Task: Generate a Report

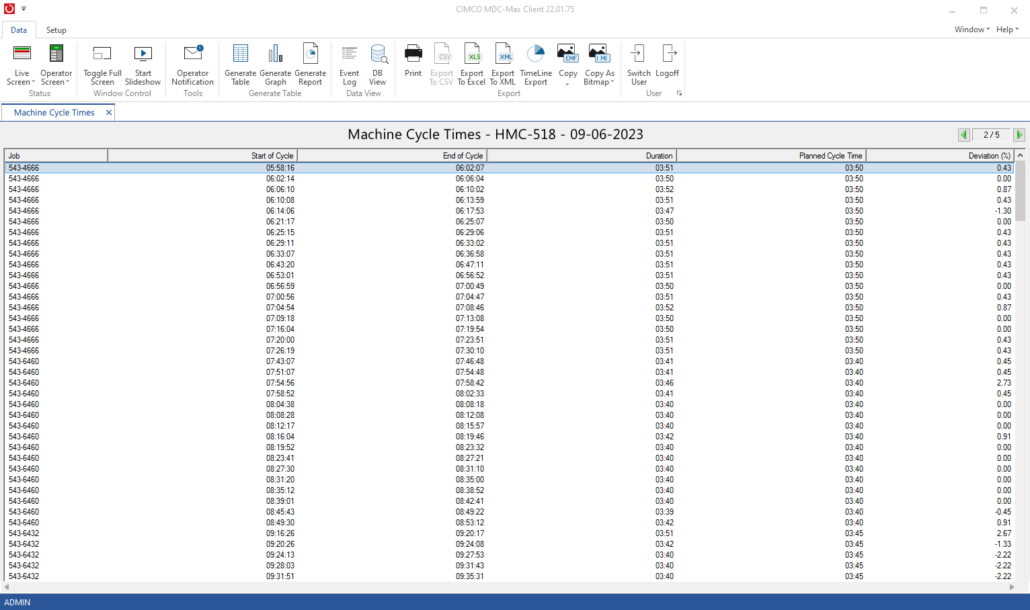Action: tap(310, 65)
